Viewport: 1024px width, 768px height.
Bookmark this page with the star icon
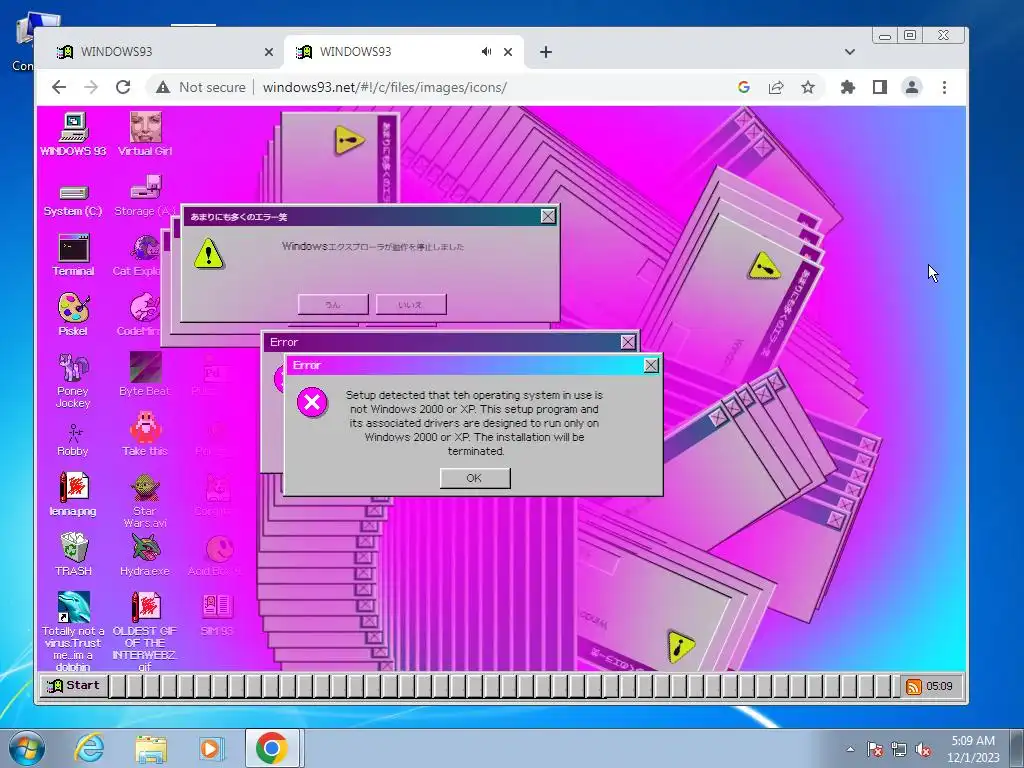click(808, 87)
